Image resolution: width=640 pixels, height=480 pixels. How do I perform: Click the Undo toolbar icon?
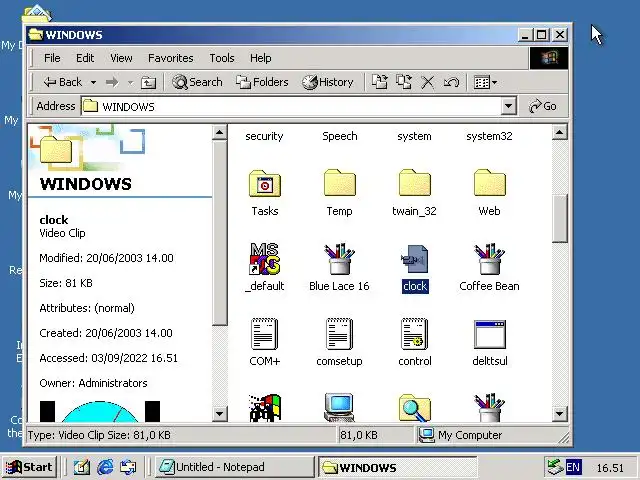coord(451,82)
